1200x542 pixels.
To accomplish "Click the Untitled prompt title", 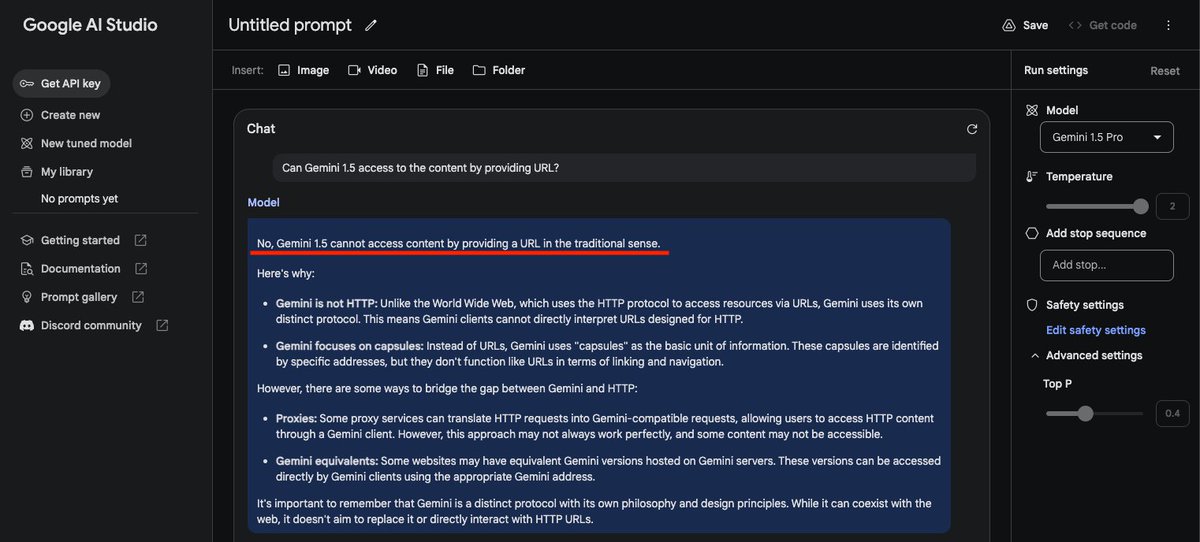I will click(x=290, y=25).
